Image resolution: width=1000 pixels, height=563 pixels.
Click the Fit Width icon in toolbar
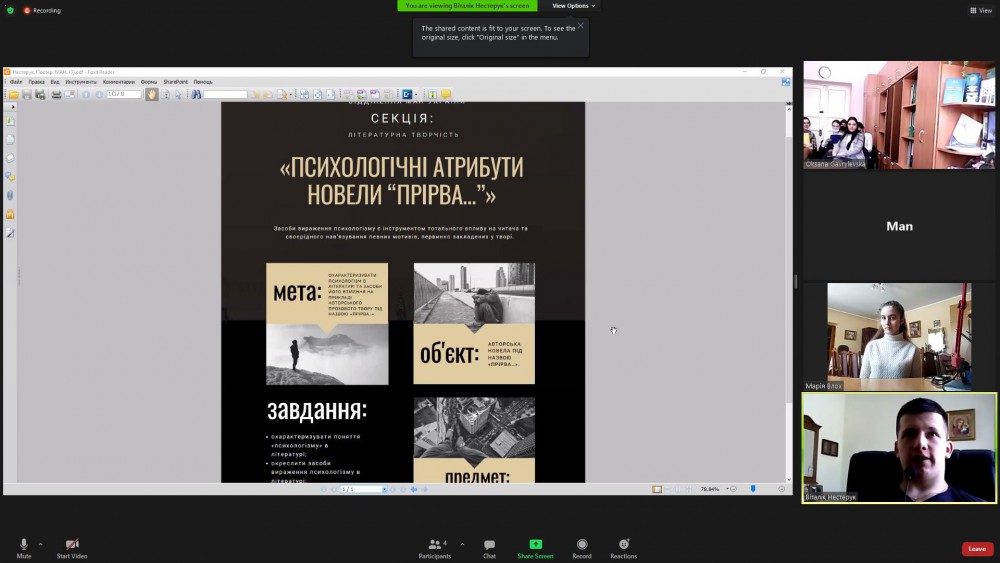(330, 94)
